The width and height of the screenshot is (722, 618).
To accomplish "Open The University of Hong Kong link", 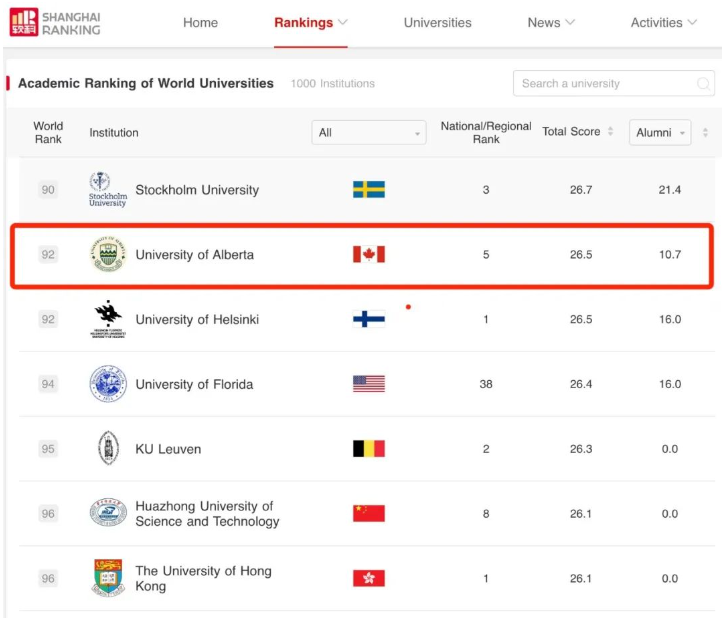I will tap(204, 578).
